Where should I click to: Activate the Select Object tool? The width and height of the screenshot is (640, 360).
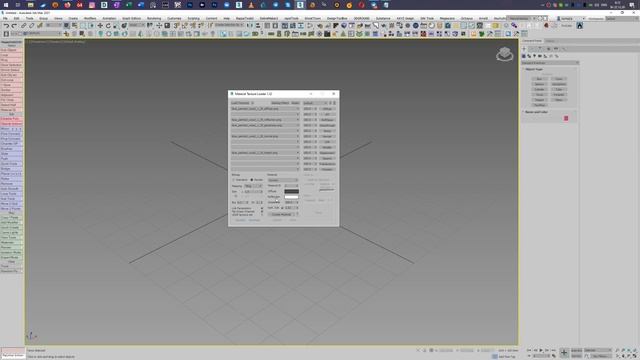66,25
